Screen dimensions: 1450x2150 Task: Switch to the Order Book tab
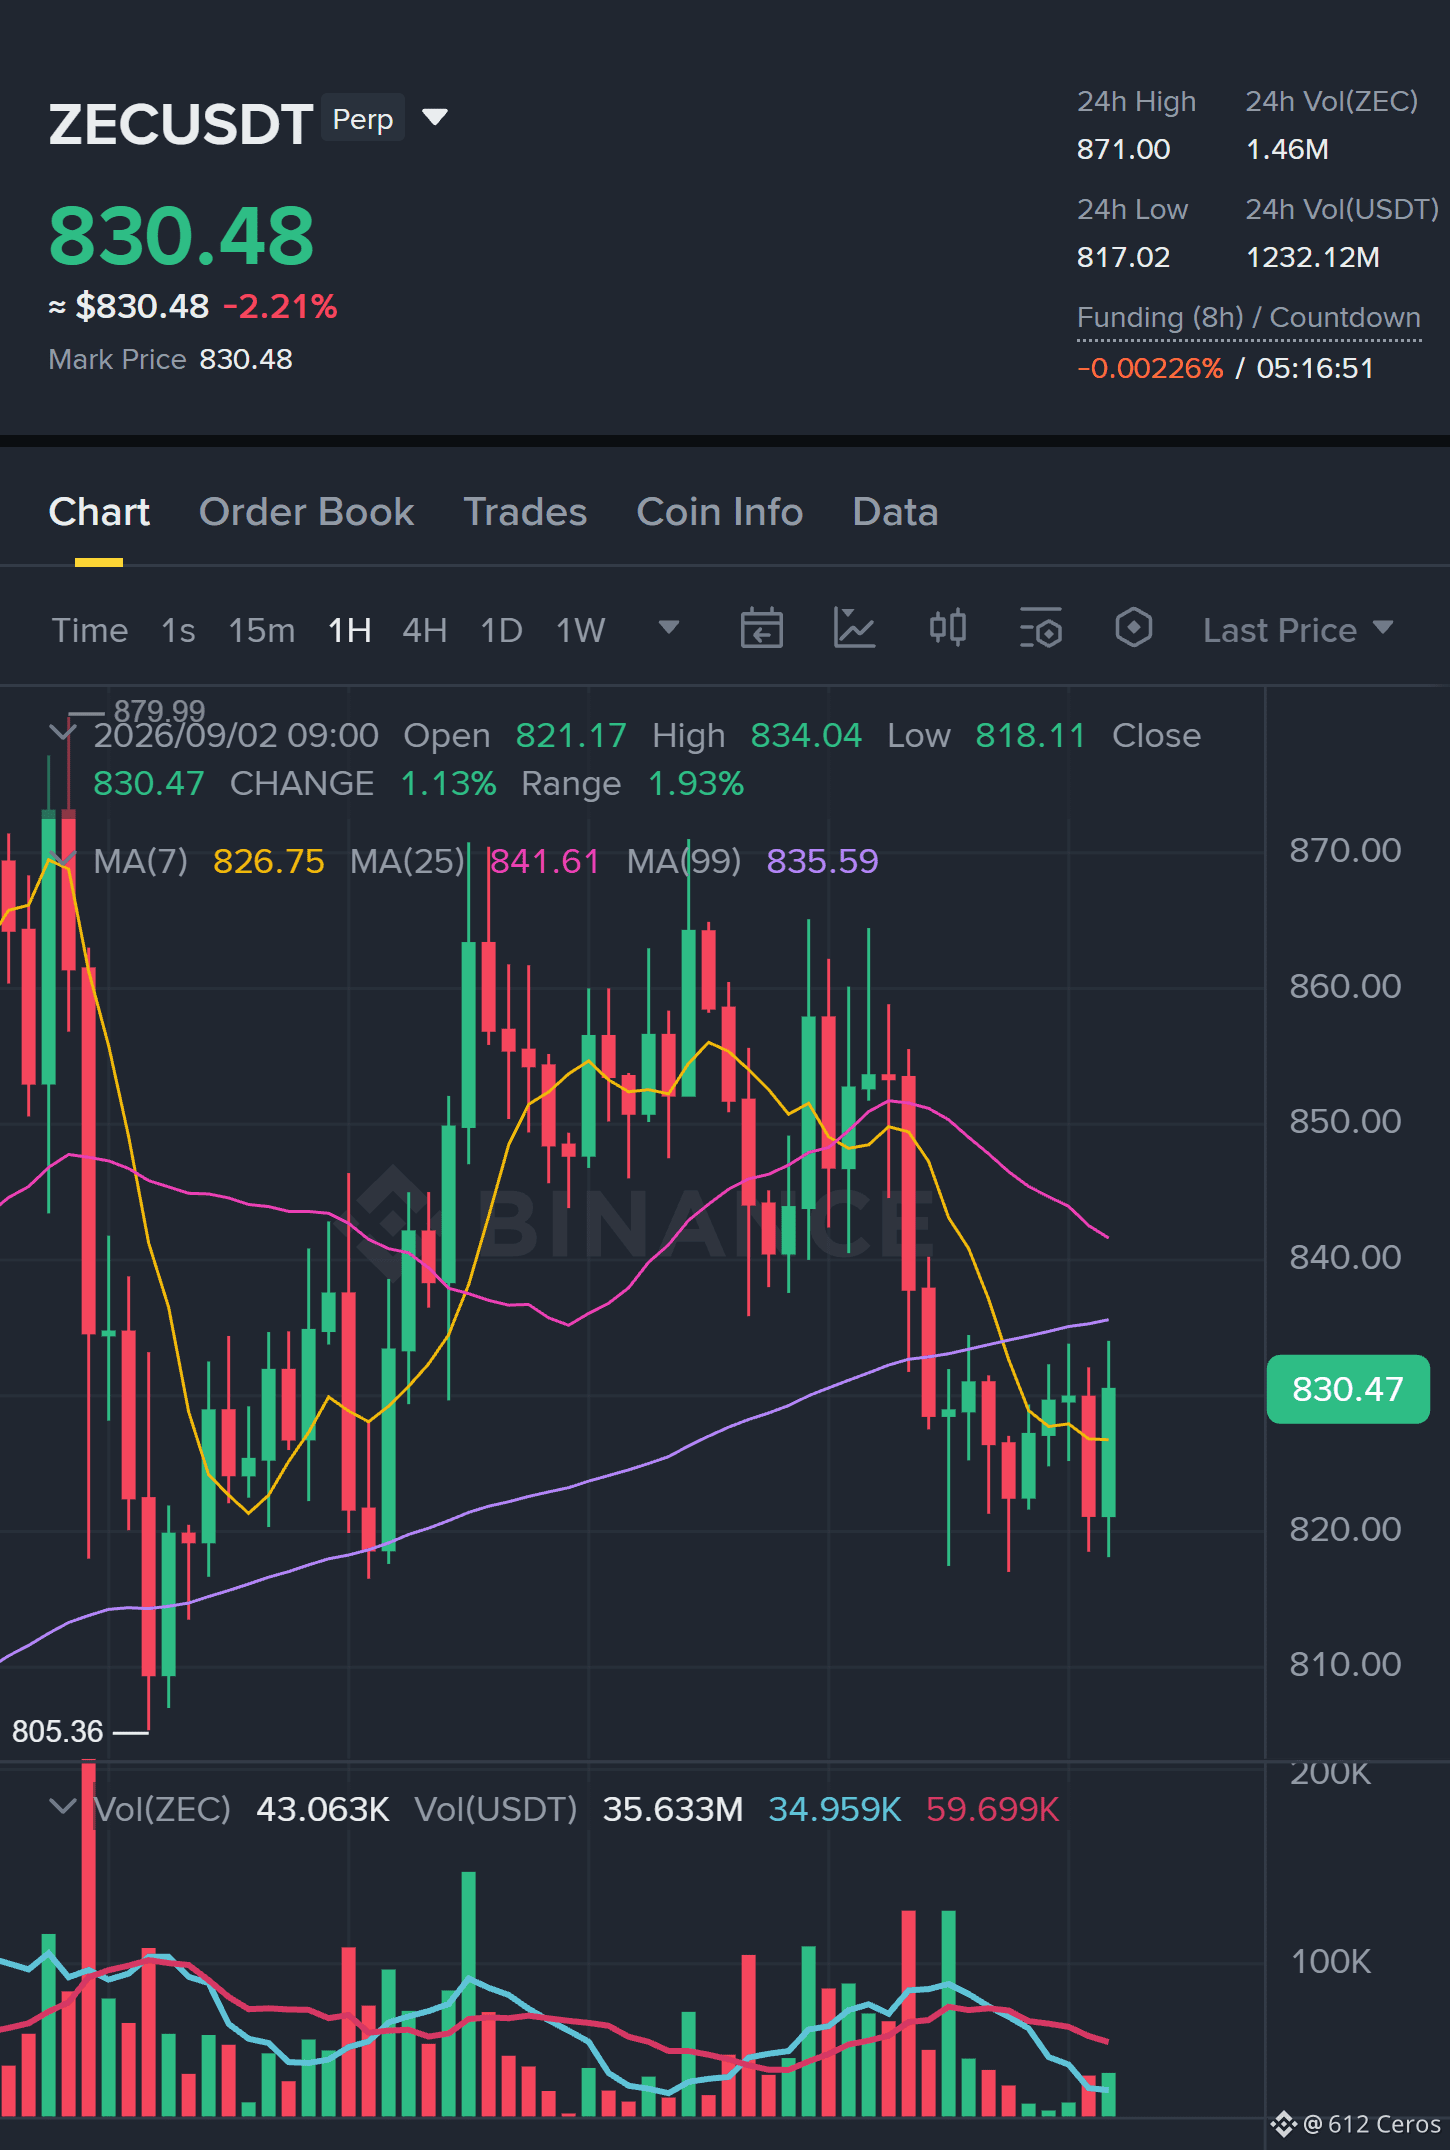point(306,512)
